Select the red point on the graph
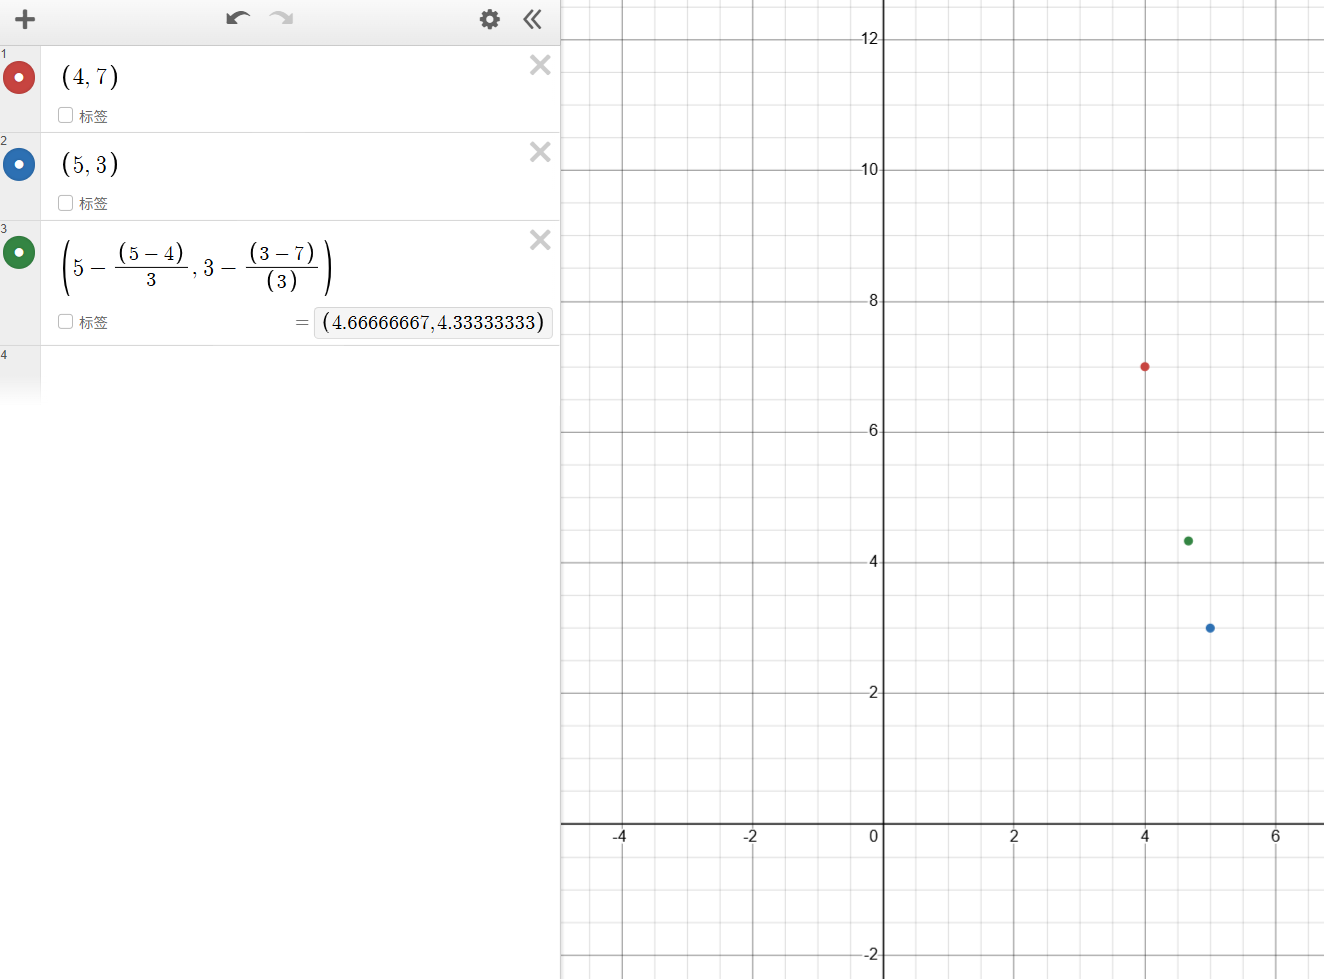1324x979 pixels. click(x=1145, y=367)
